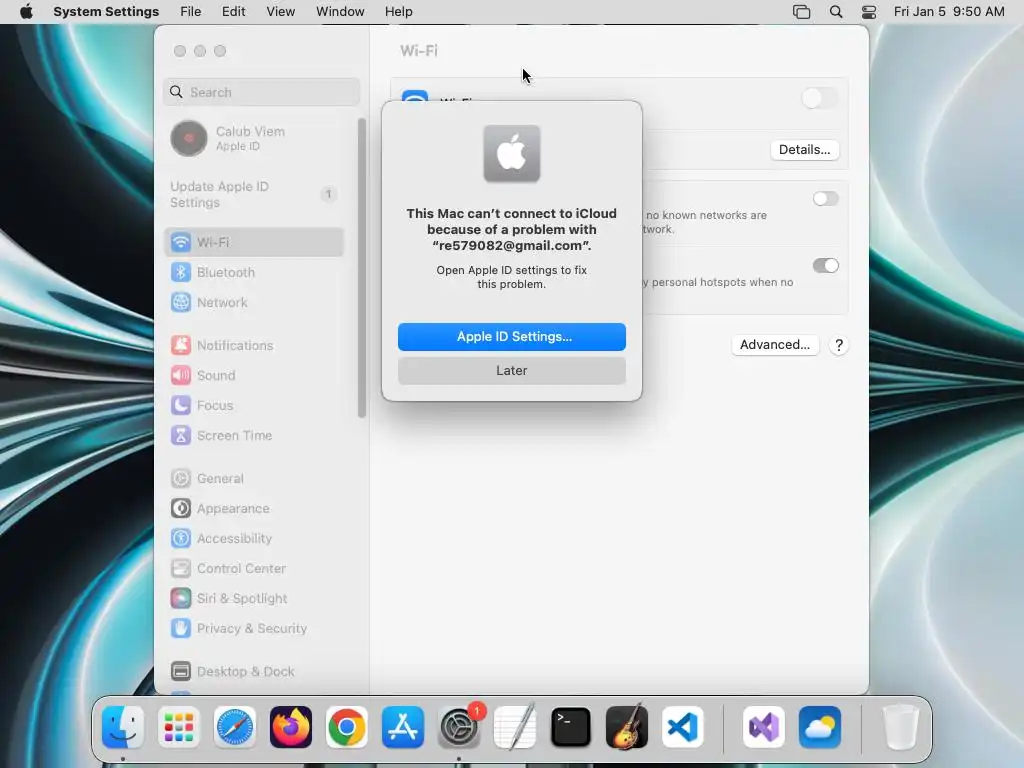The image size is (1024, 768).
Task: Launch Visual Studio Code from the Dock
Action: pos(682,727)
